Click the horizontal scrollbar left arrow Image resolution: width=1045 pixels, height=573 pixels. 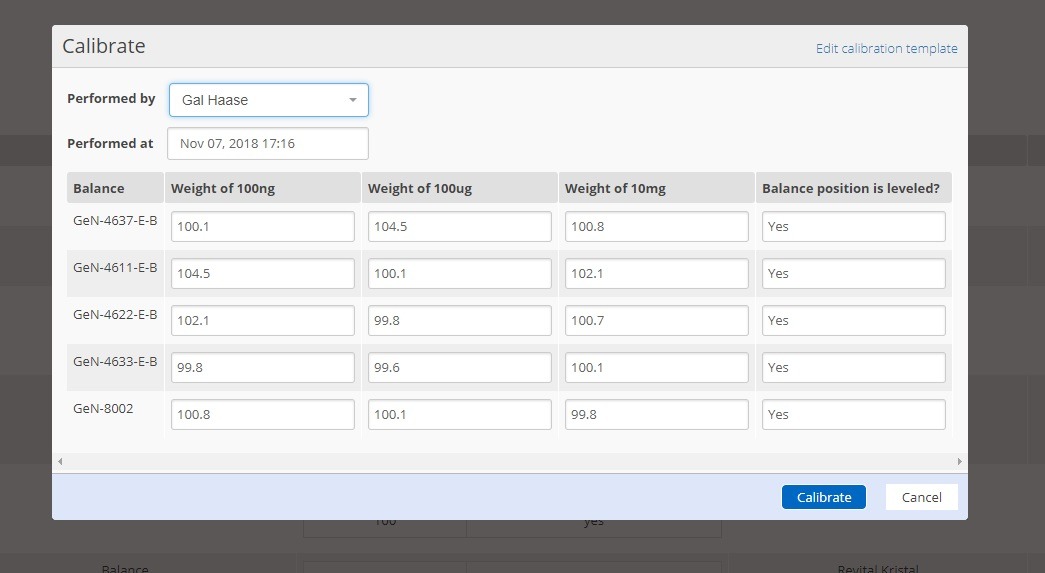pyautogui.click(x=60, y=461)
